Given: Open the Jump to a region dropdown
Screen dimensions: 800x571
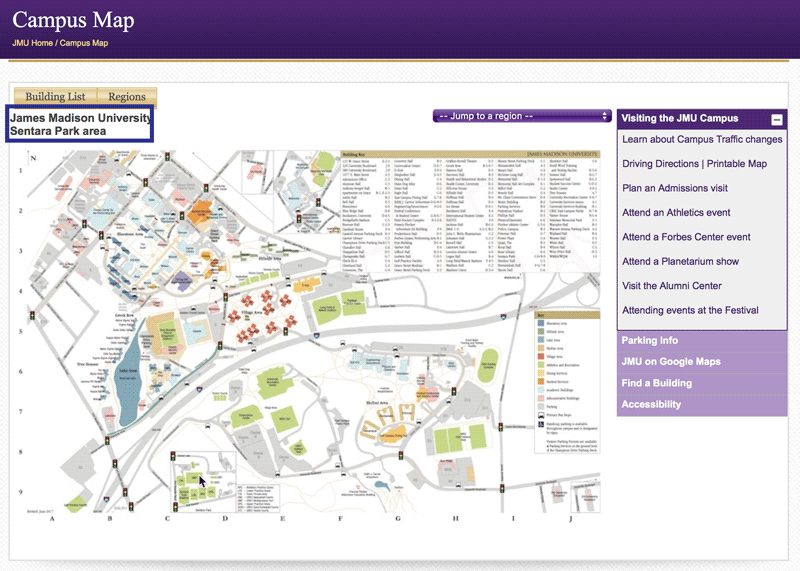Looking at the screenshot, I should coord(521,116).
